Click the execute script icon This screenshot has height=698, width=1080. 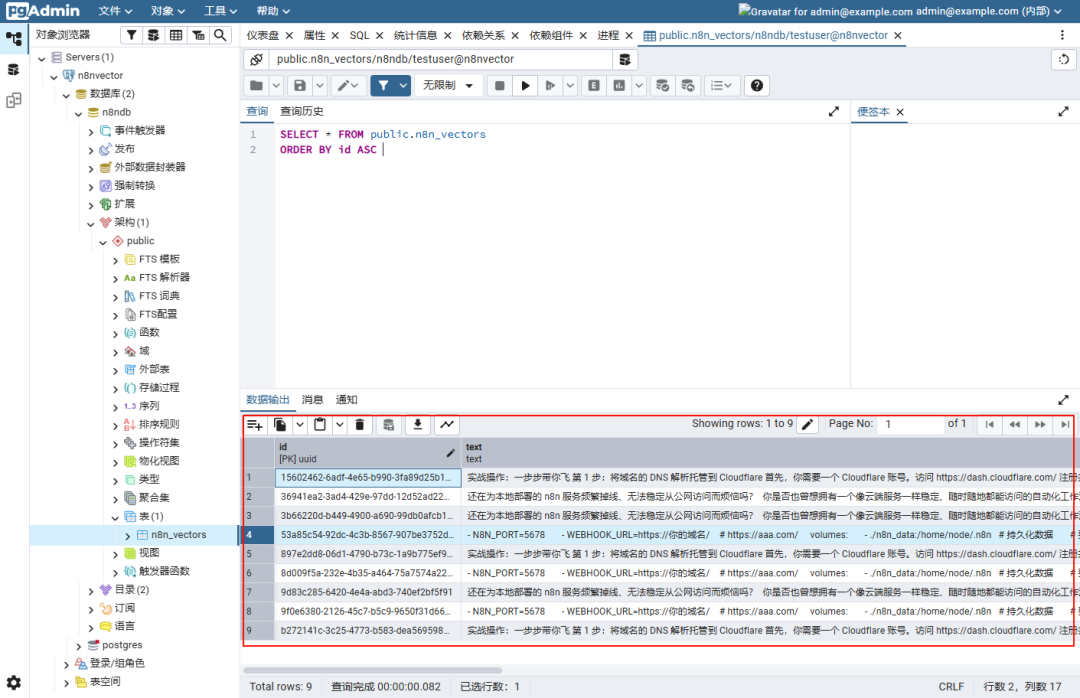550,85
